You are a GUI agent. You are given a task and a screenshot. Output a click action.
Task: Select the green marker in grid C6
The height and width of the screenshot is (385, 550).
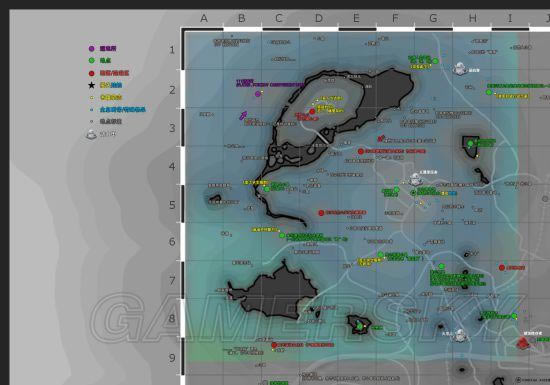pyautogui.click(x=282, y=236)
